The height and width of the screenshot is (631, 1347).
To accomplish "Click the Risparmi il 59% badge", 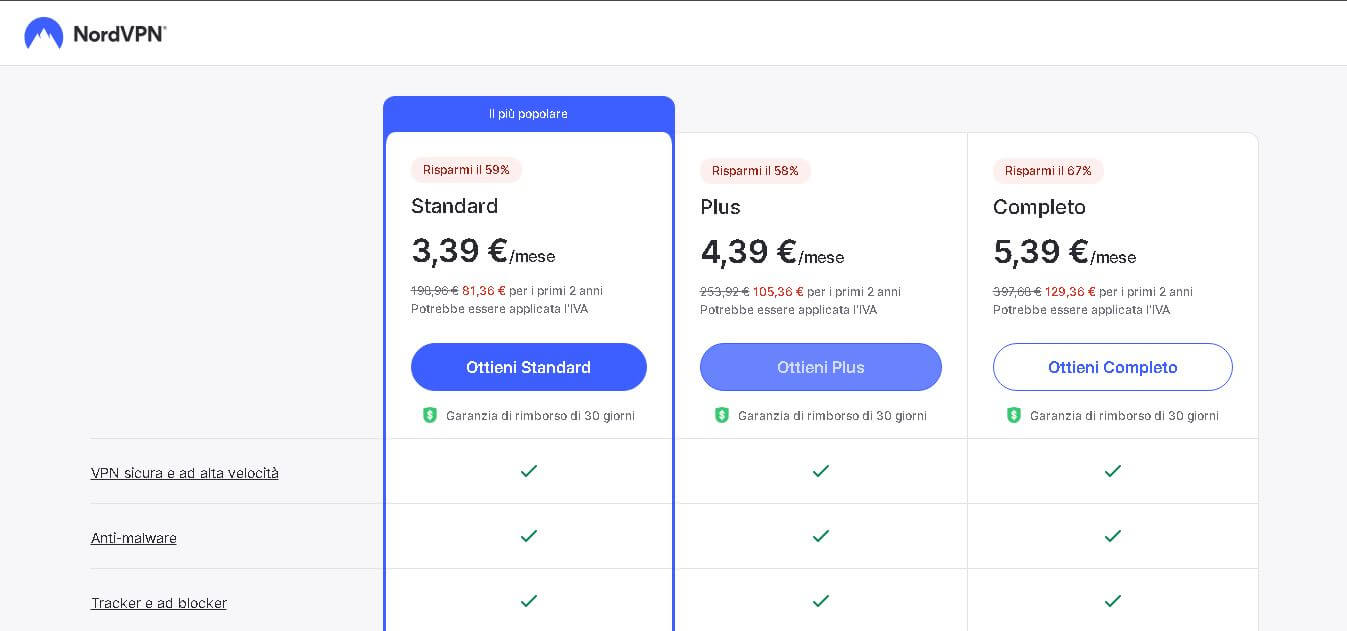I will (x=466, y=170).
